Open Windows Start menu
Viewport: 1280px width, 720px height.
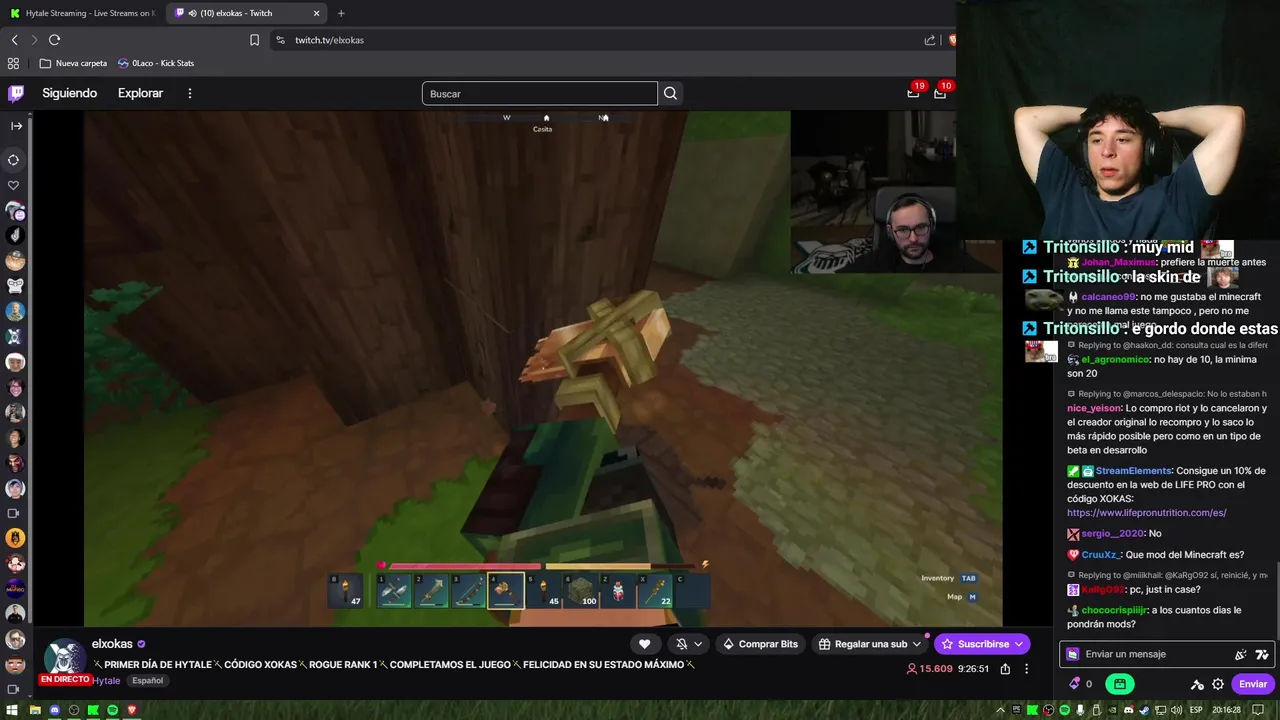(x=12, y=710)
